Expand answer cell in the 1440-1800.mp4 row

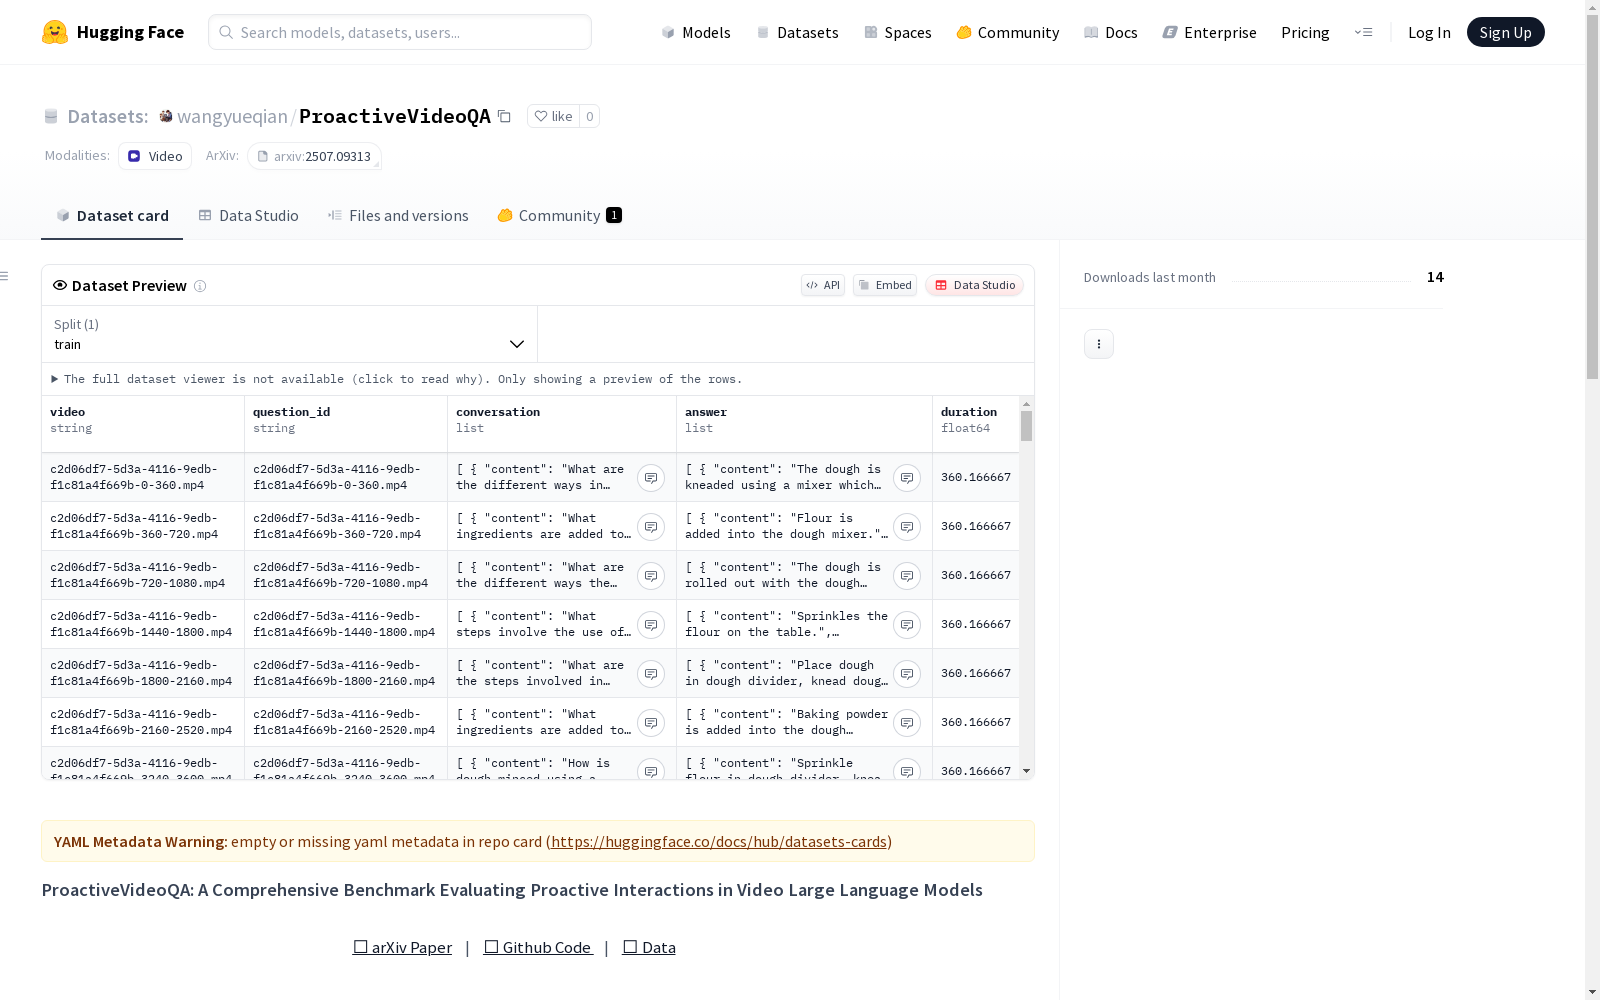click(907, 625)
